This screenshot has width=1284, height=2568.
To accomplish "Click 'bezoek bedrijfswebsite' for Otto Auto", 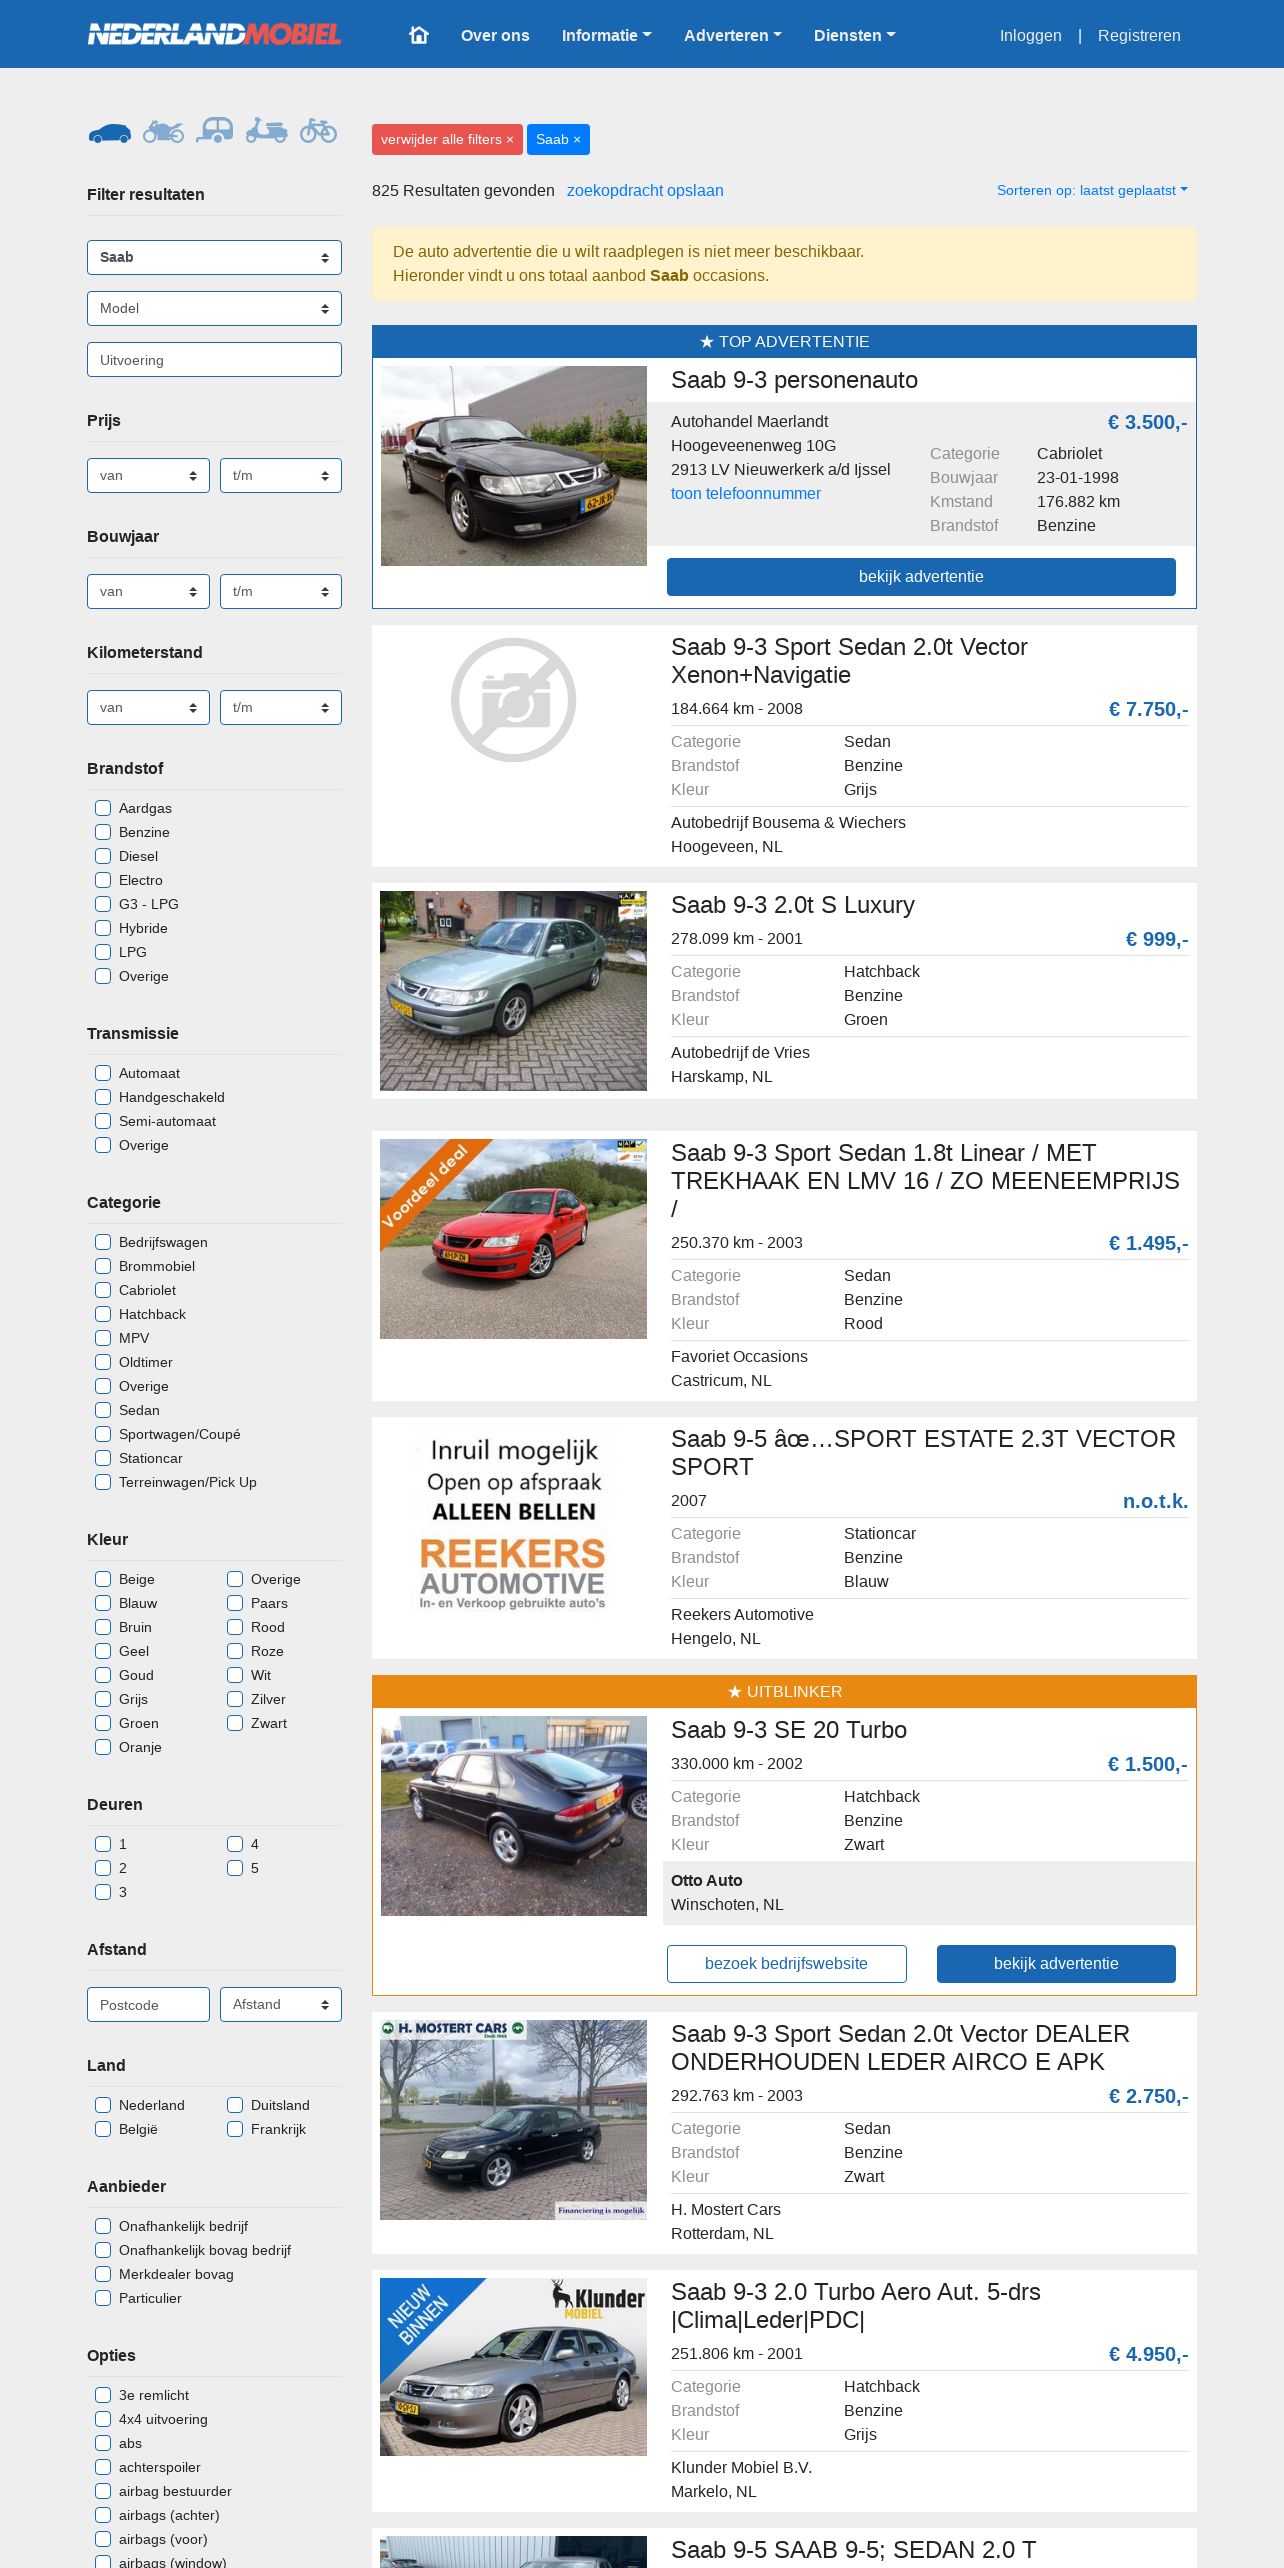I will point(787,1964).
